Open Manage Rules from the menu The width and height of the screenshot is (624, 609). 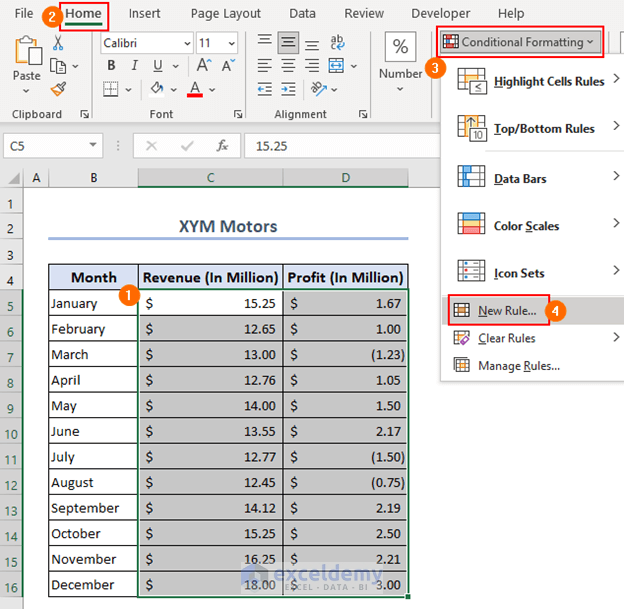(x=518, y=365)
